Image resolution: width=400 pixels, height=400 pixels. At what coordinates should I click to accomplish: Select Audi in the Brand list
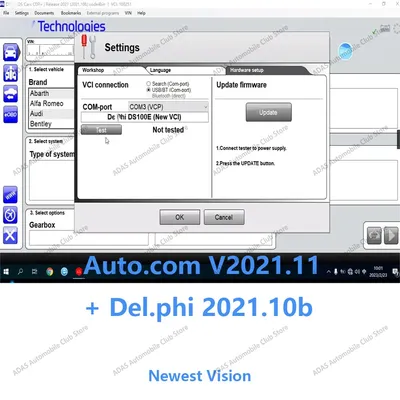coord(51,114)
